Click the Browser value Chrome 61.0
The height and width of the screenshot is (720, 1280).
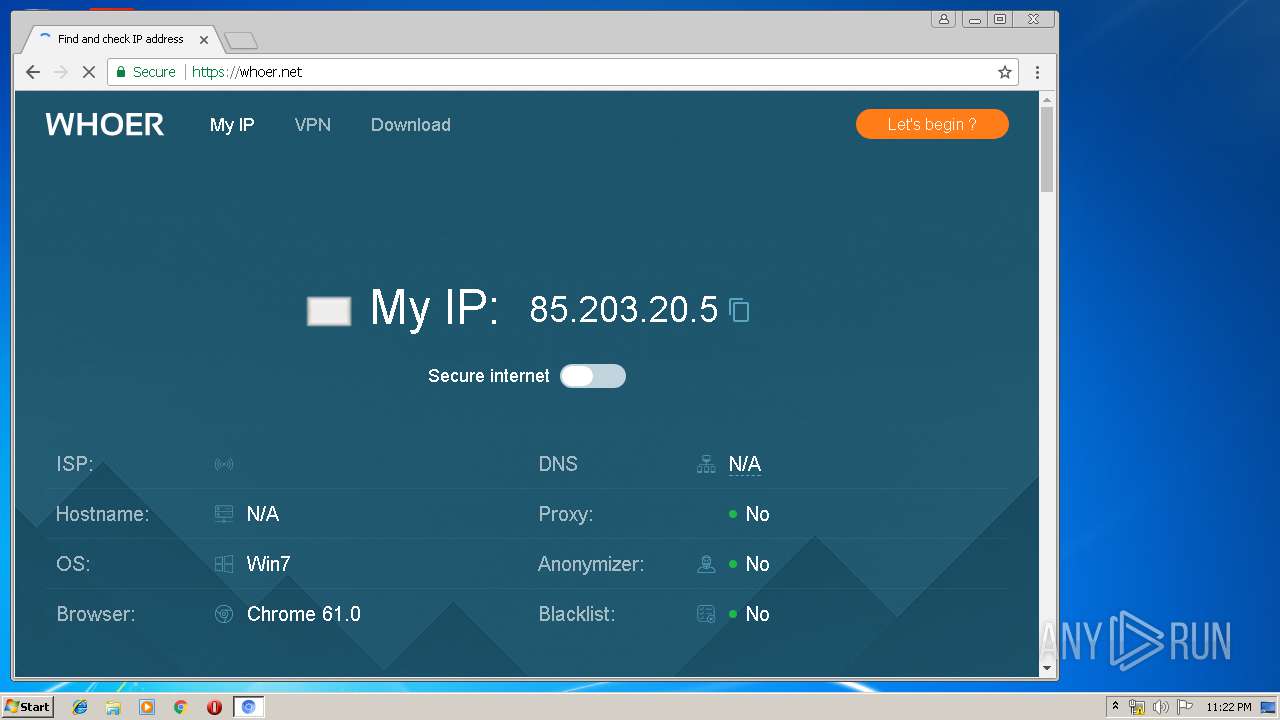[304, 614]
